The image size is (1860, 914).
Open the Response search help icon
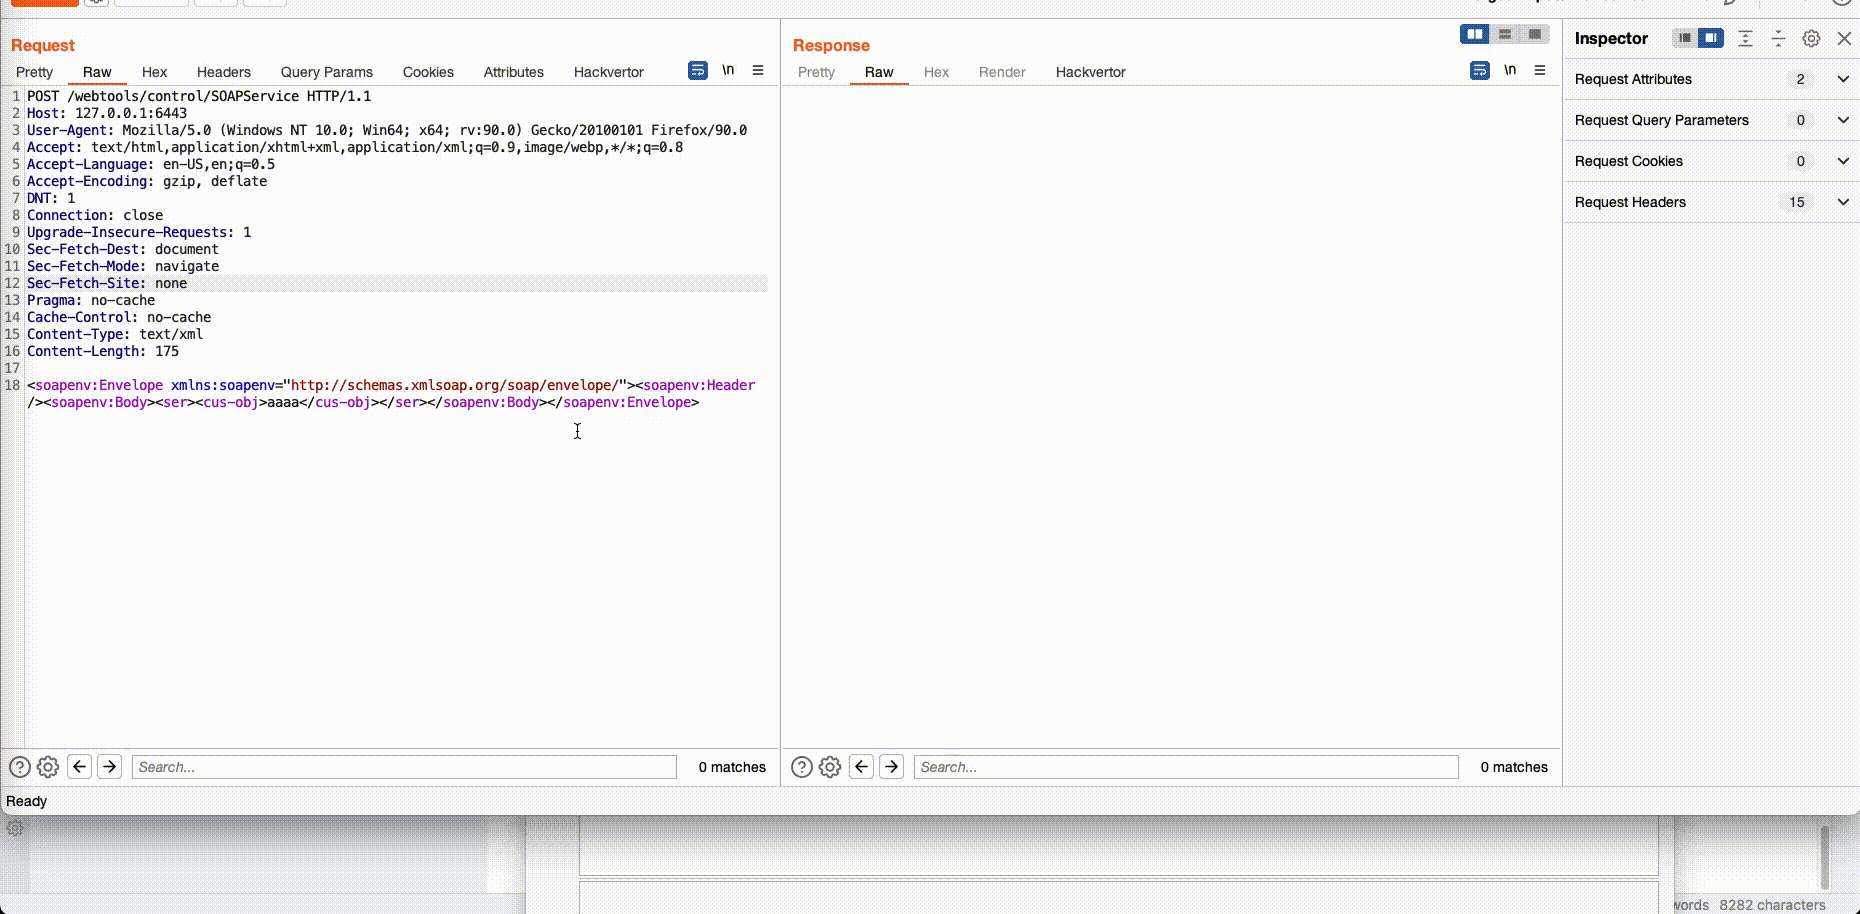click(x=801, y=767)
